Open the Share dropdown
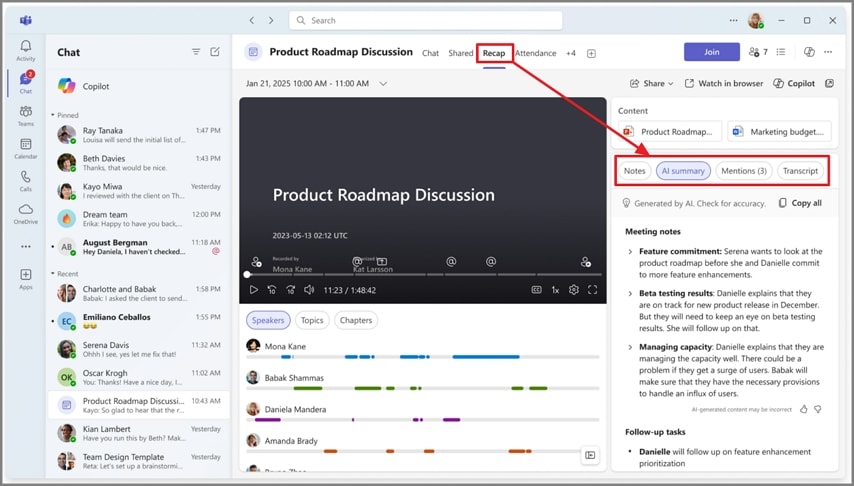The image size is (854, 486). tap(652, 83)
